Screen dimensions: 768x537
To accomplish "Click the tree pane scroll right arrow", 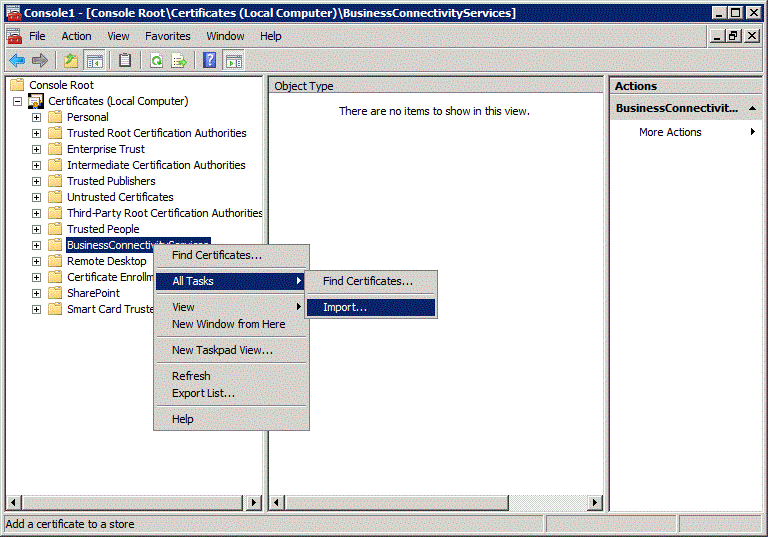I will [x=253, y=502].
